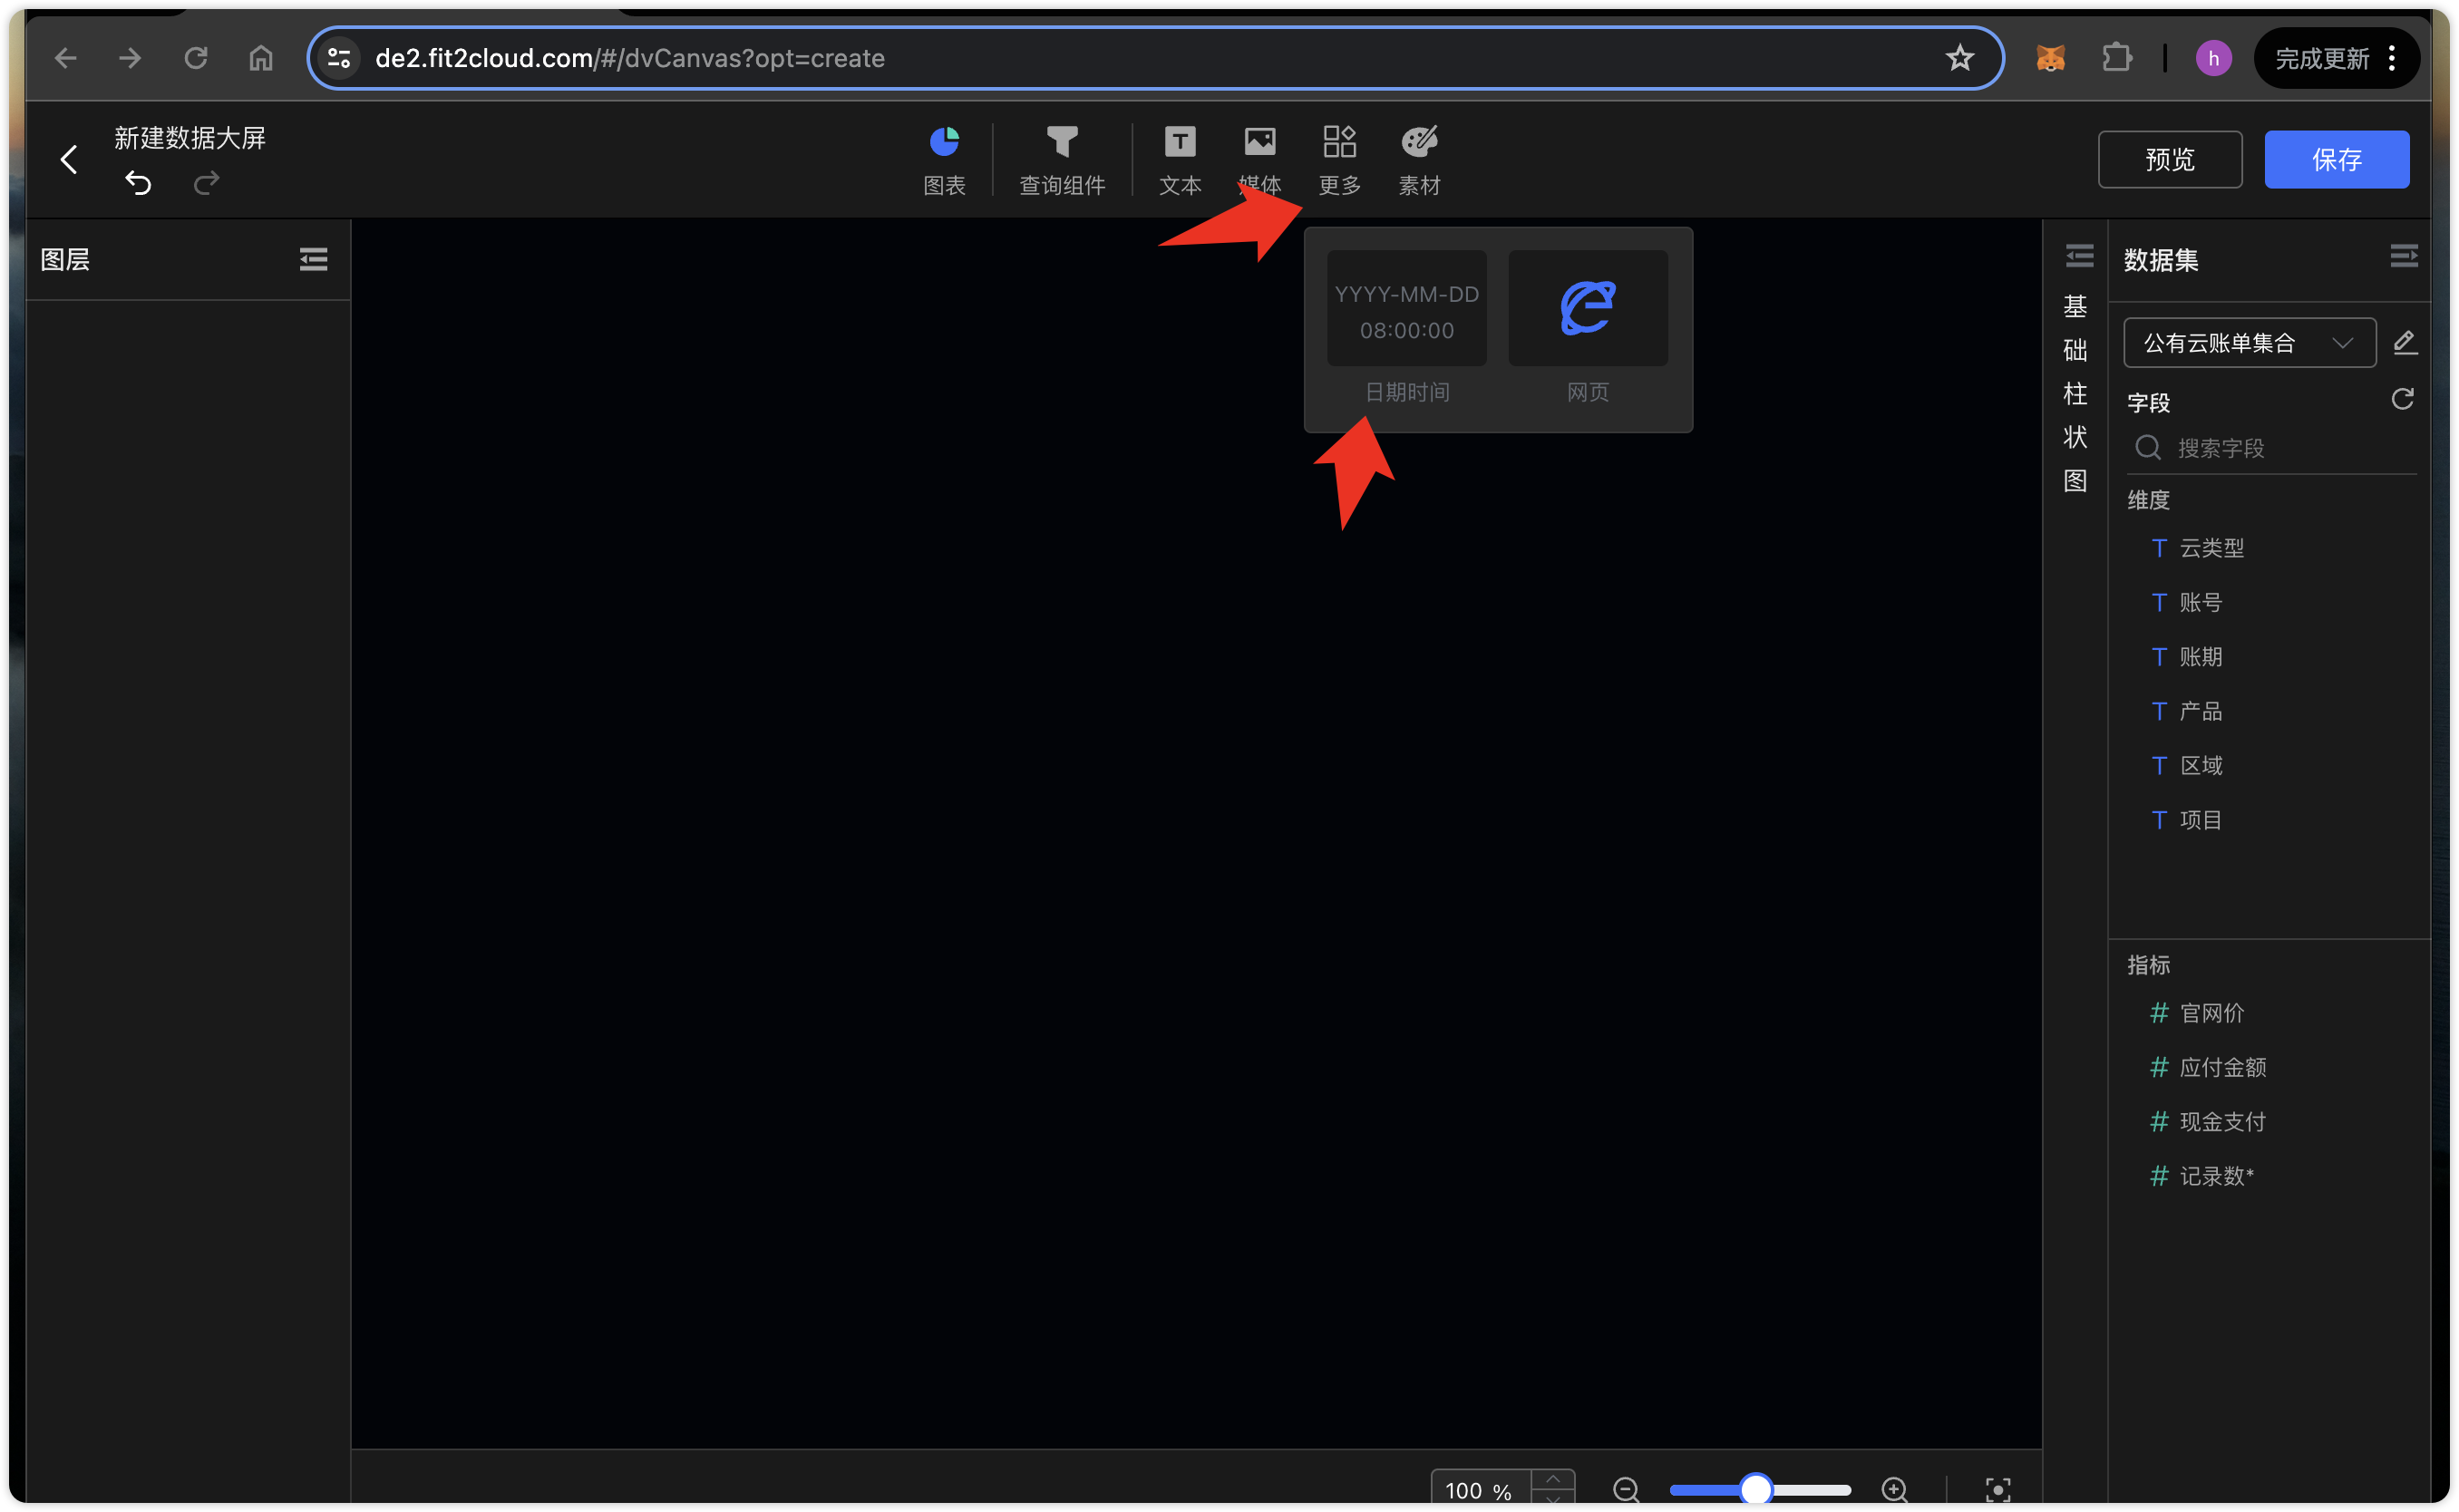Refresh the 字段 field list

tap(2402, 400)
